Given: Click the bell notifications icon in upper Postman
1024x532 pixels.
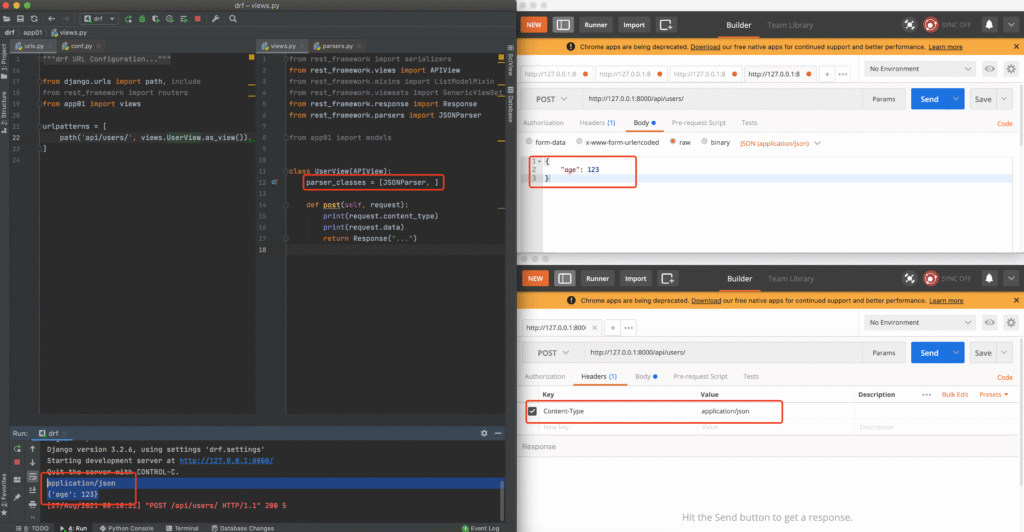Looking at the screenshot, I should (988, 25).
